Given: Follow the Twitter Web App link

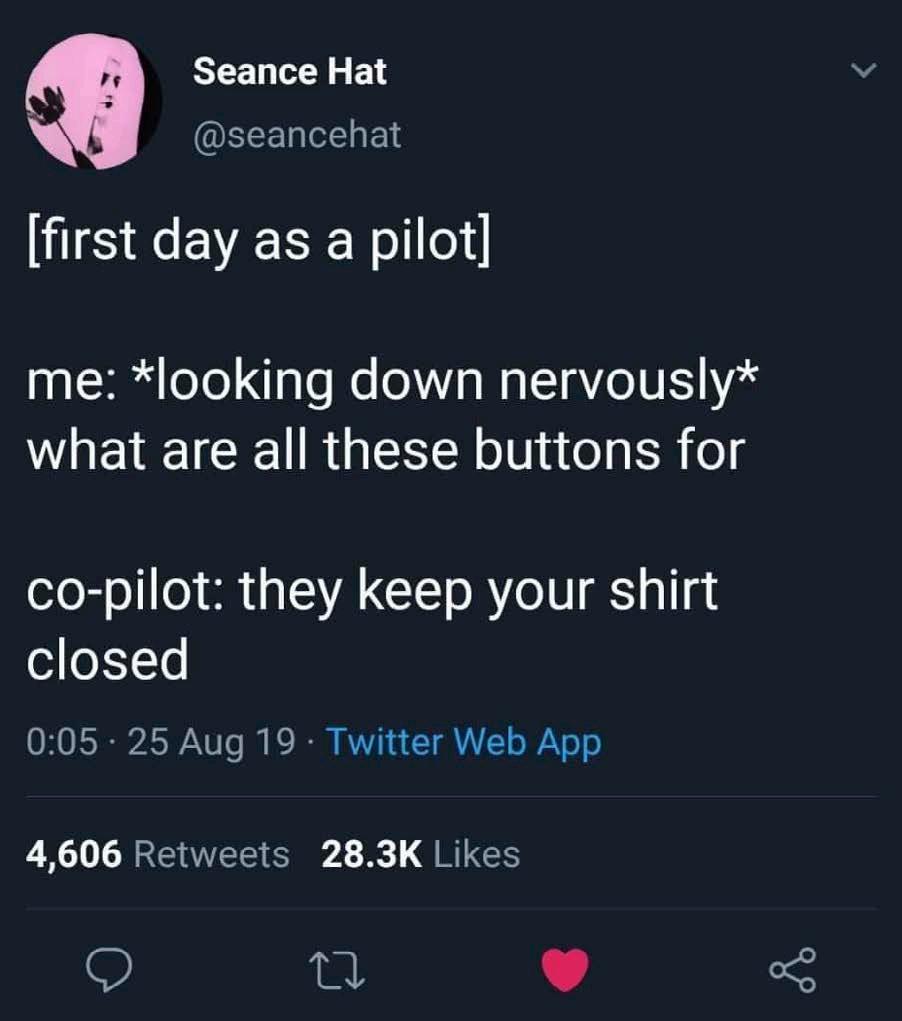Looking at the screenshot, I should (x=464, y=743).
